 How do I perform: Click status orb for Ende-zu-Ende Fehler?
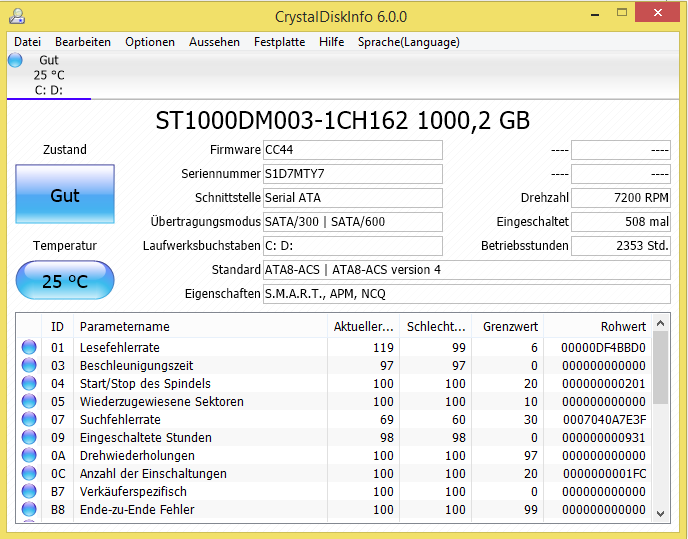tap(29, 509)
